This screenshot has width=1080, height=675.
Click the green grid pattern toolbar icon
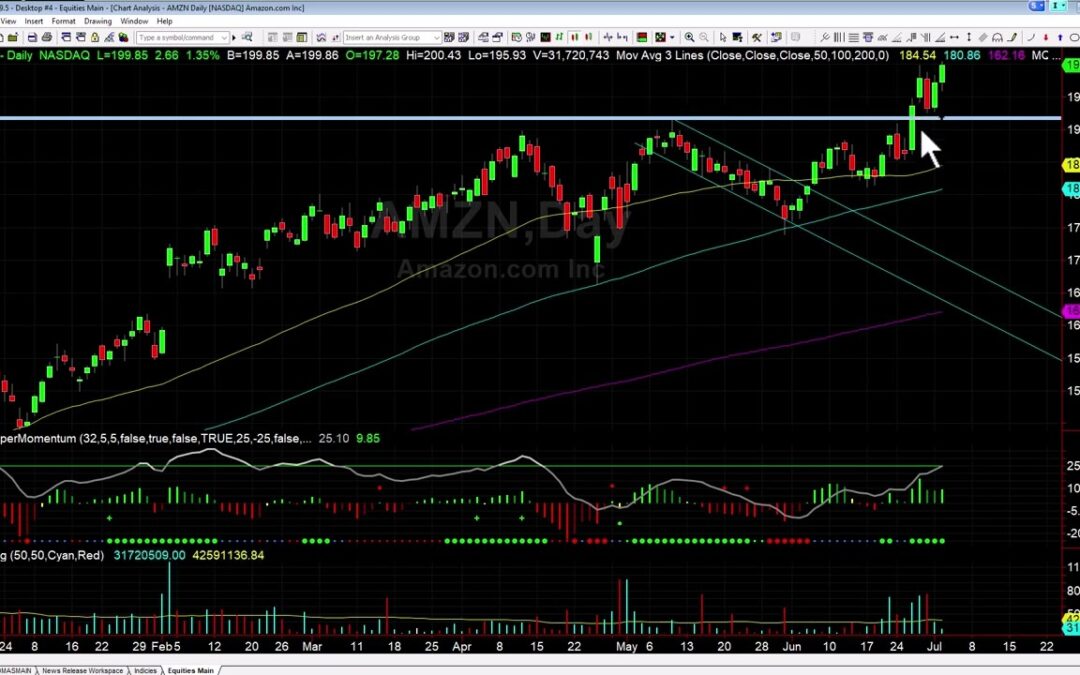click(661, 37)
